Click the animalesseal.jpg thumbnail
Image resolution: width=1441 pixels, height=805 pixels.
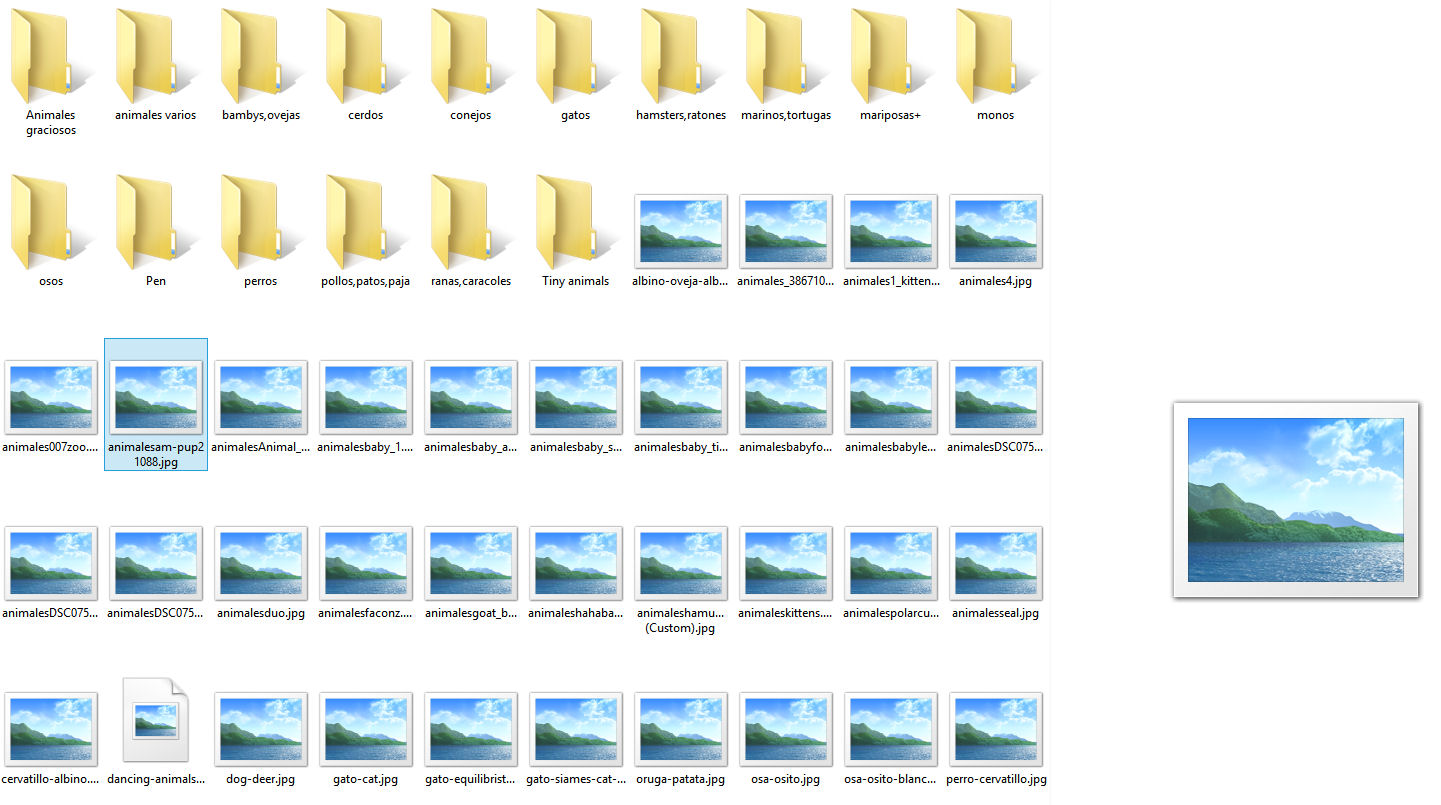[x=995, y=563]
